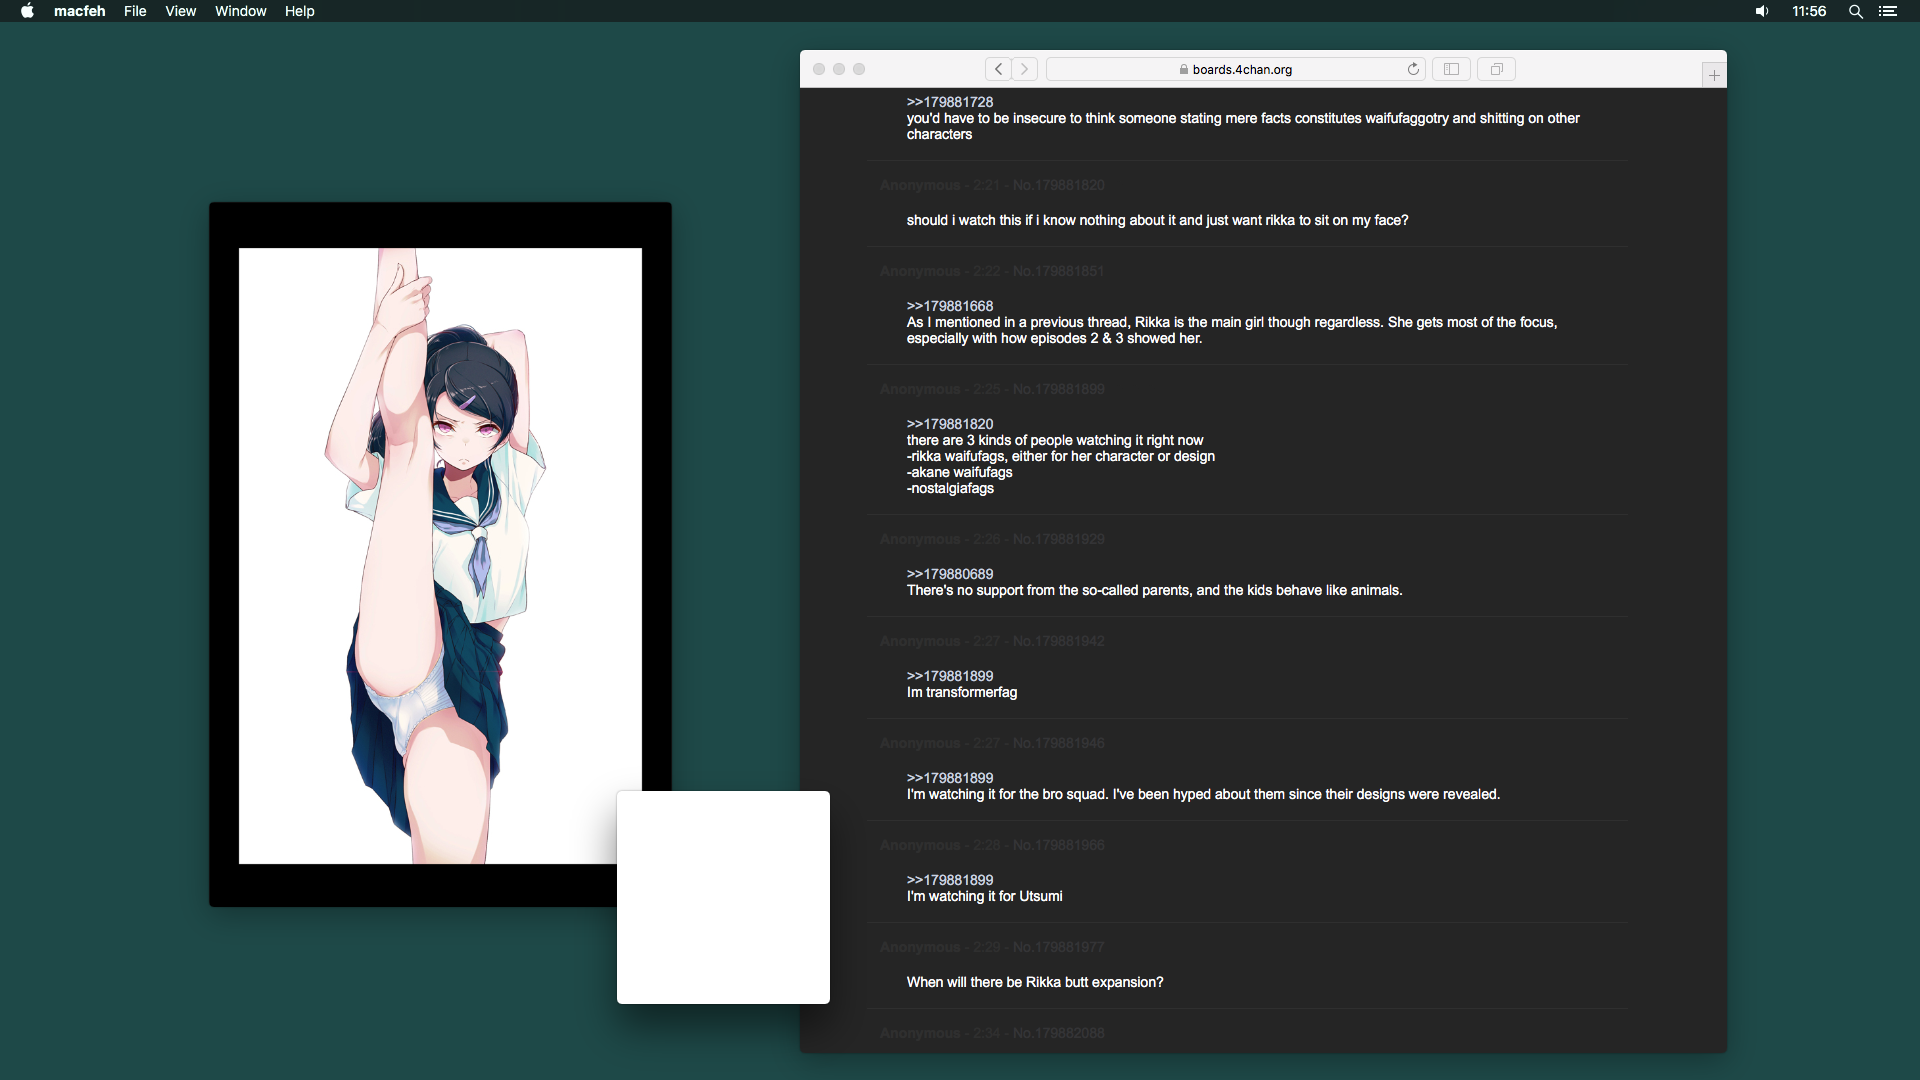
Task: Toggle the browser sidebar button
Action: [1451, 69]
